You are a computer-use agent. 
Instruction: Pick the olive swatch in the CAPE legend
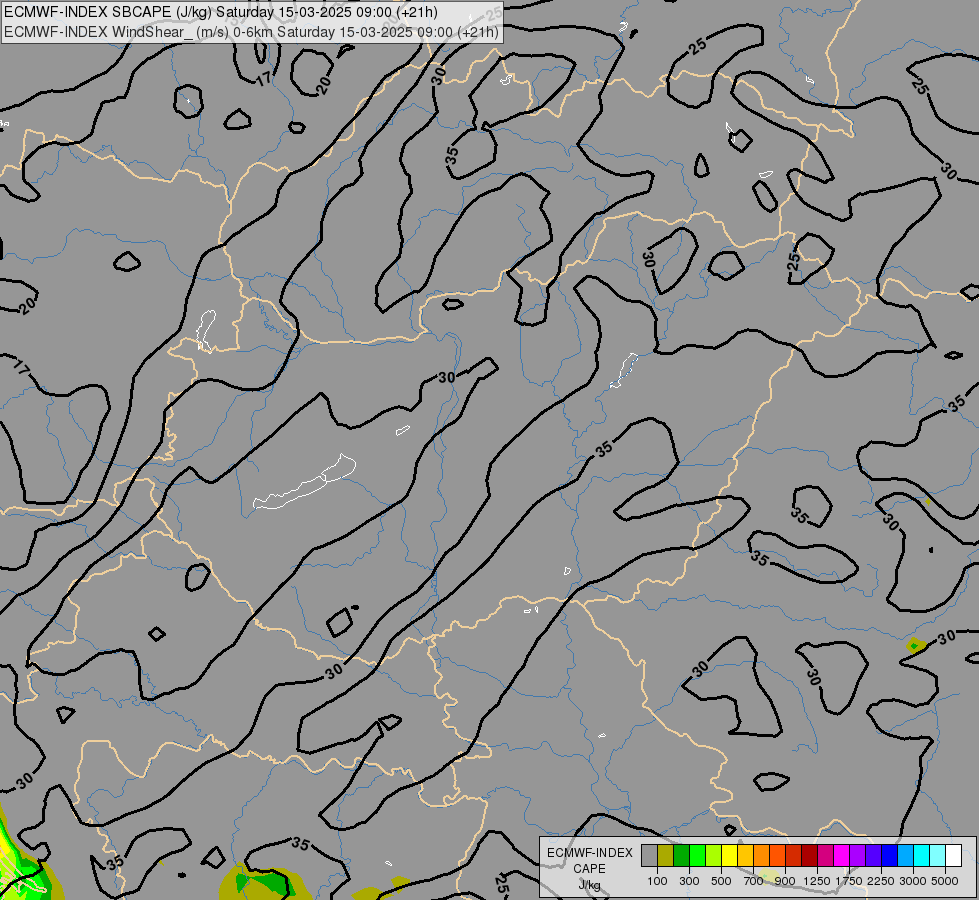tap(666, 855)
